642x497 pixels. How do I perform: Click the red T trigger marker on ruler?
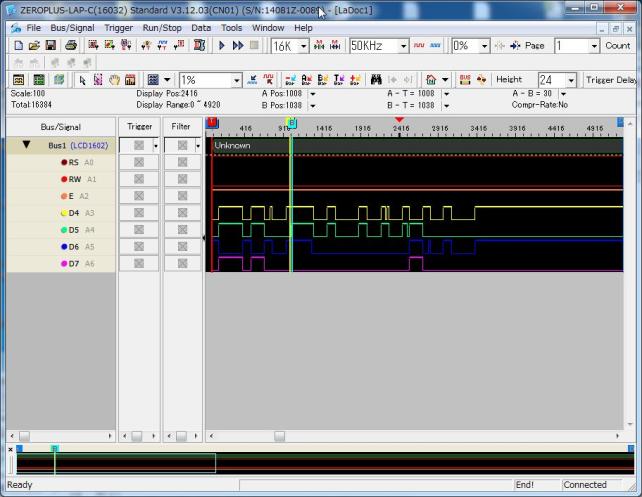coord(212,123)
